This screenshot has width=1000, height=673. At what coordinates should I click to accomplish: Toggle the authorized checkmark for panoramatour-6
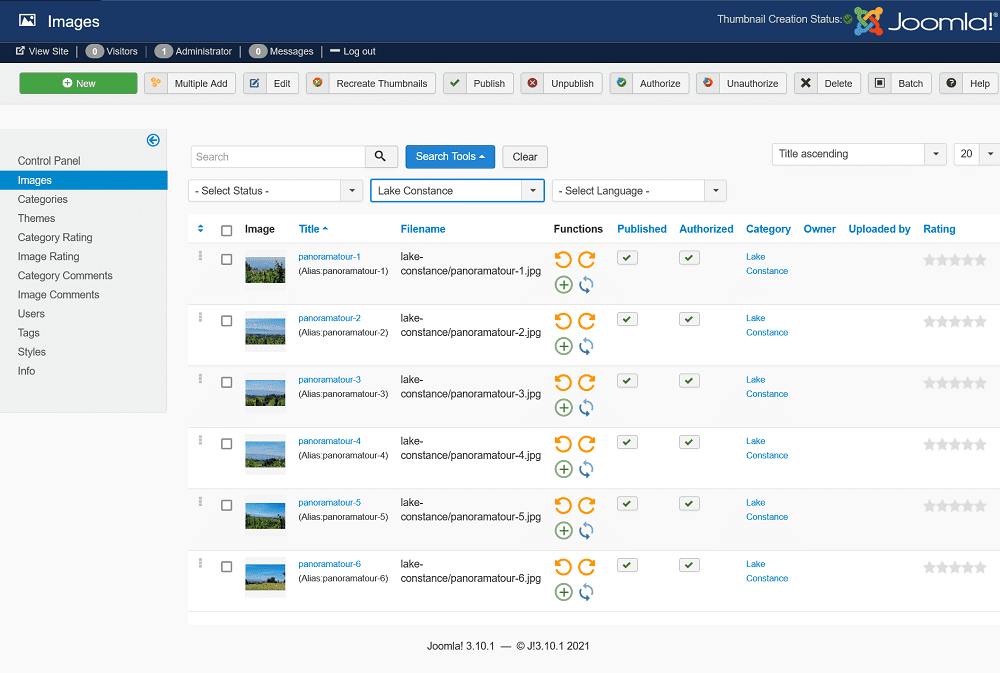click(x=689, y=565)
